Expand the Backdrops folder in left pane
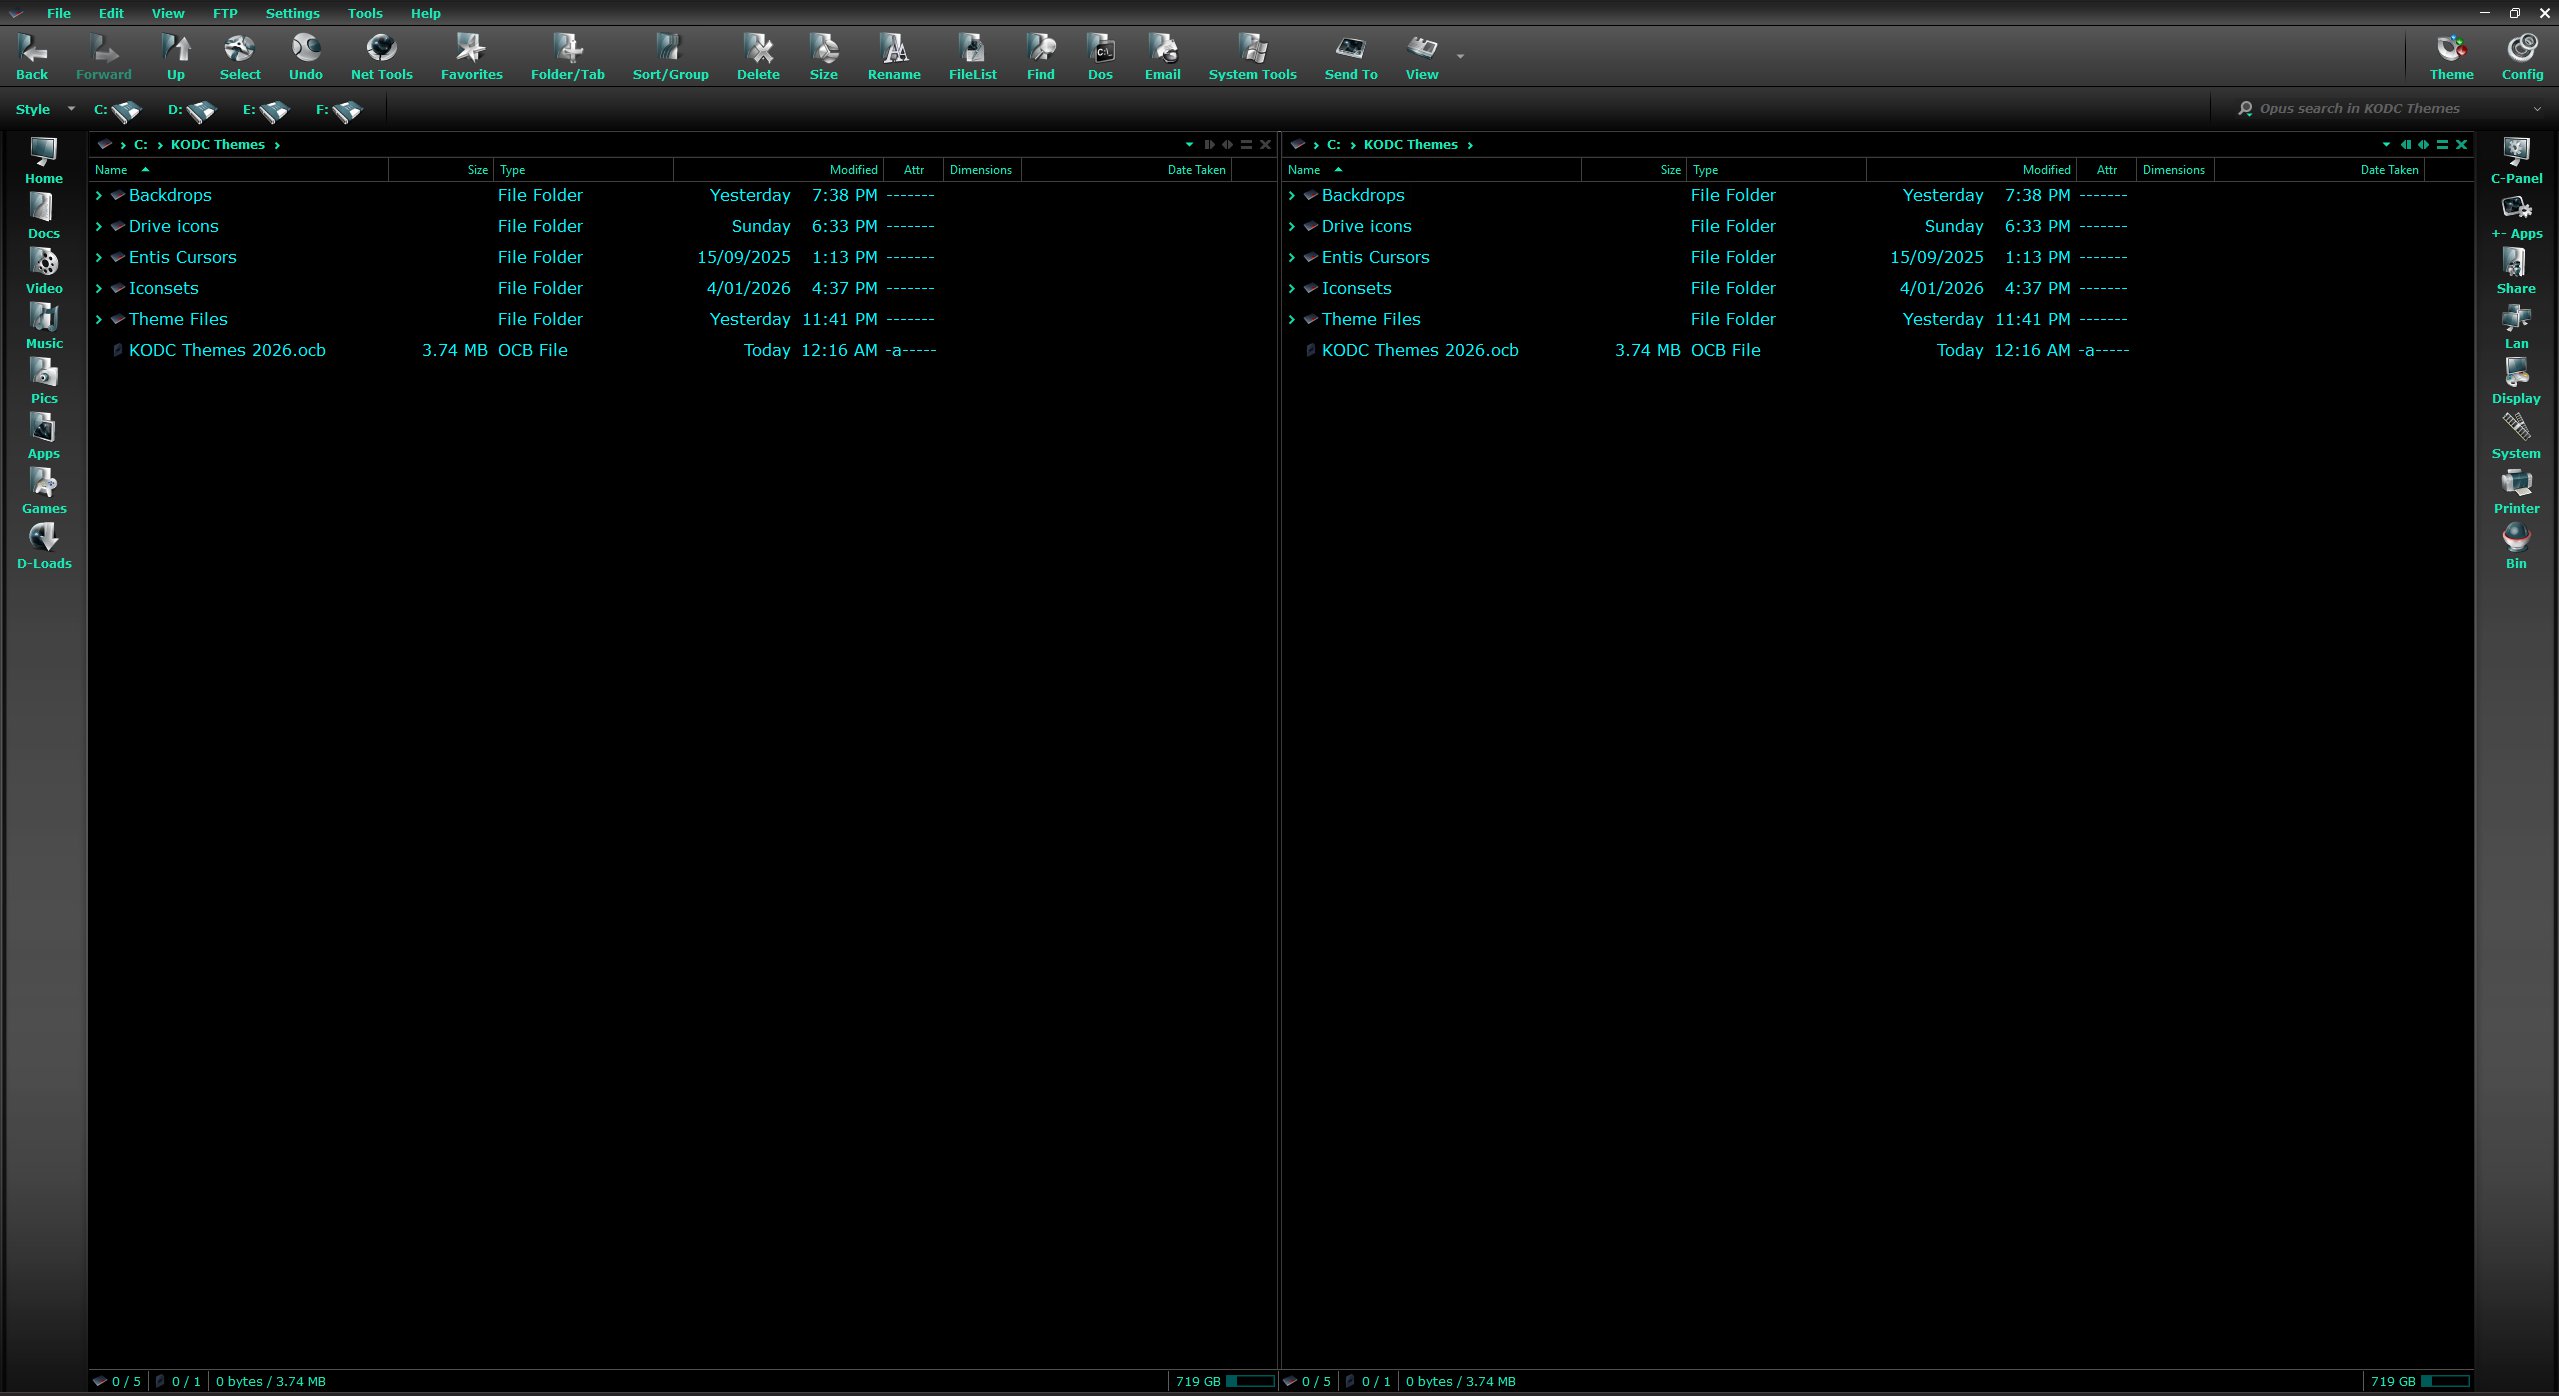The image size is (2559, 1396). 99,196
